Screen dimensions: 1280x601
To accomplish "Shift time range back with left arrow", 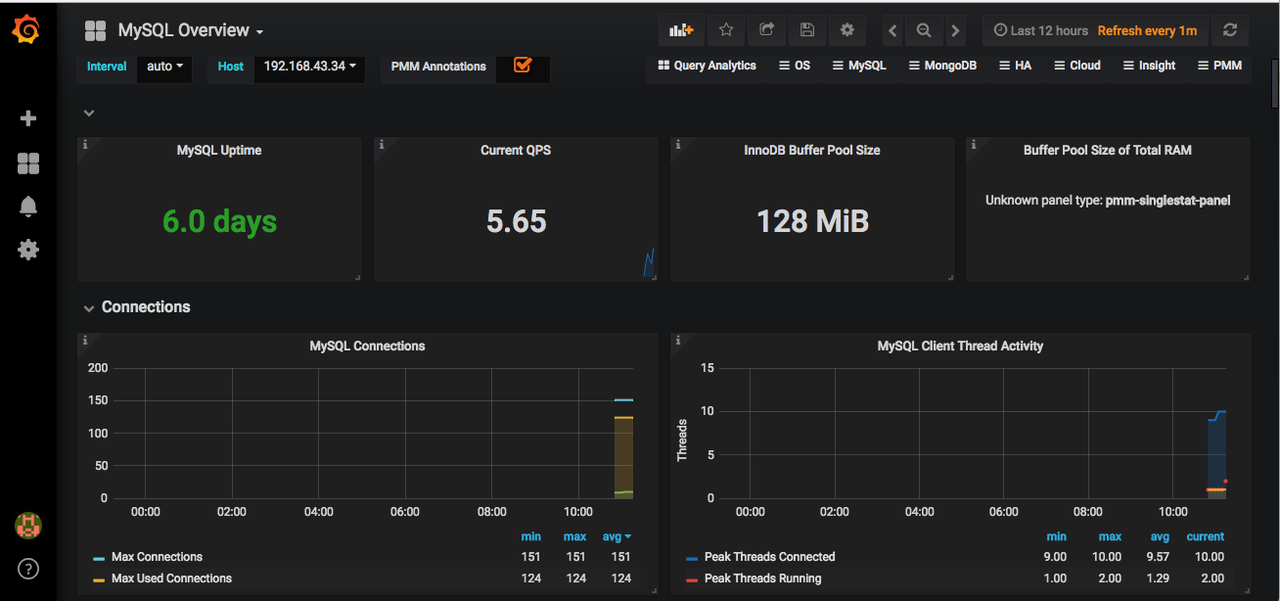I will point(893,31).
